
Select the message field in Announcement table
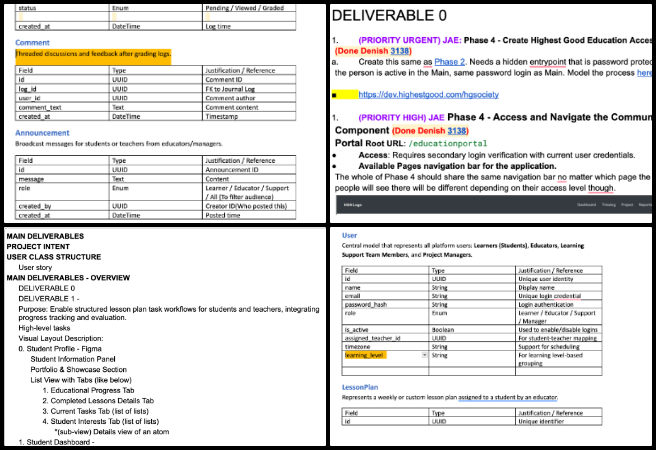tap(62, 179)
